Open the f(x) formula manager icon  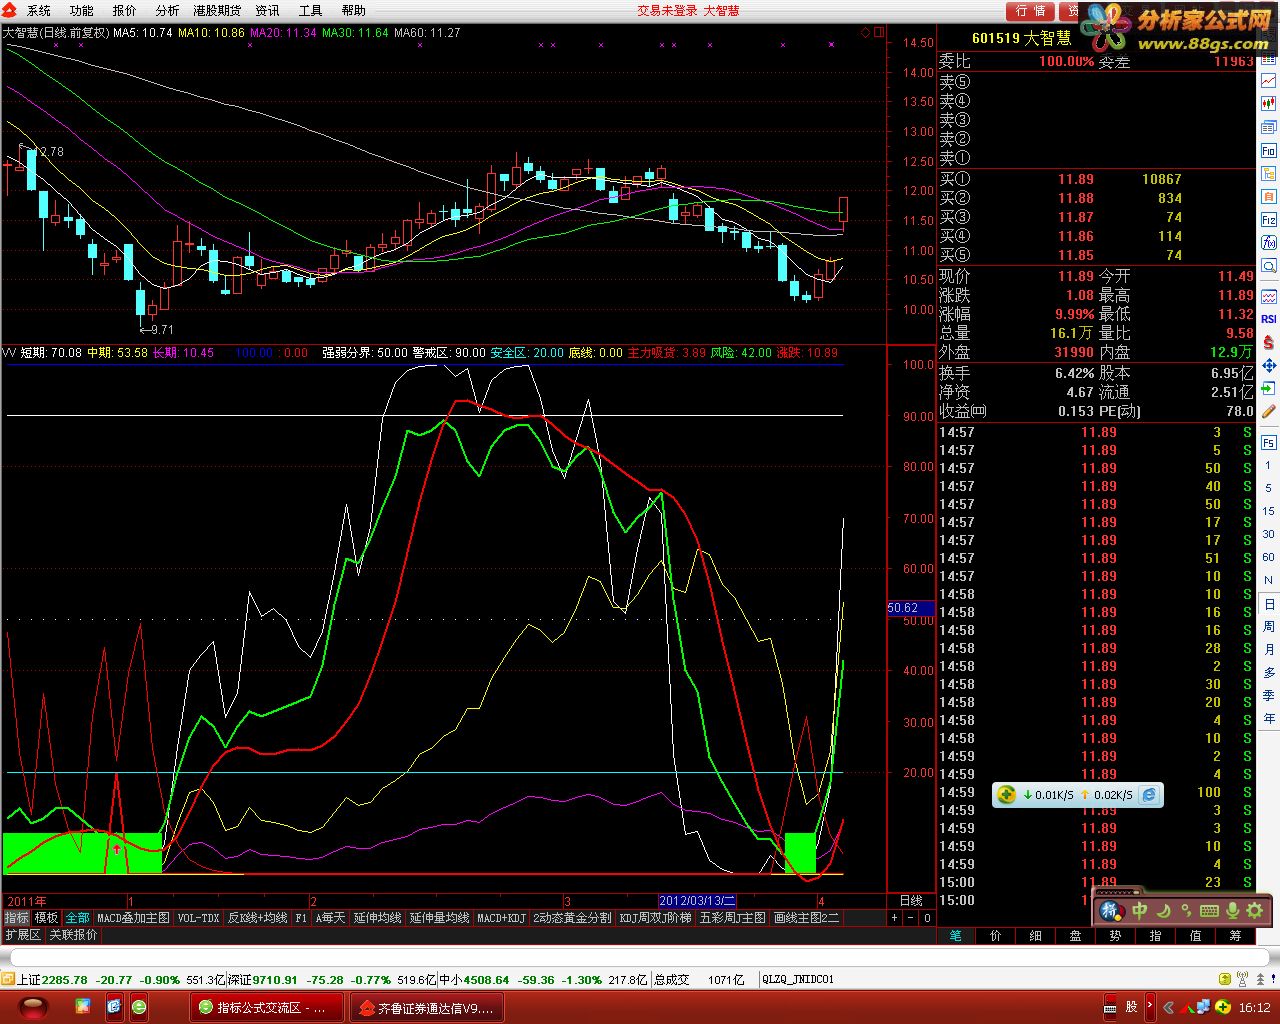[1269, 243]
